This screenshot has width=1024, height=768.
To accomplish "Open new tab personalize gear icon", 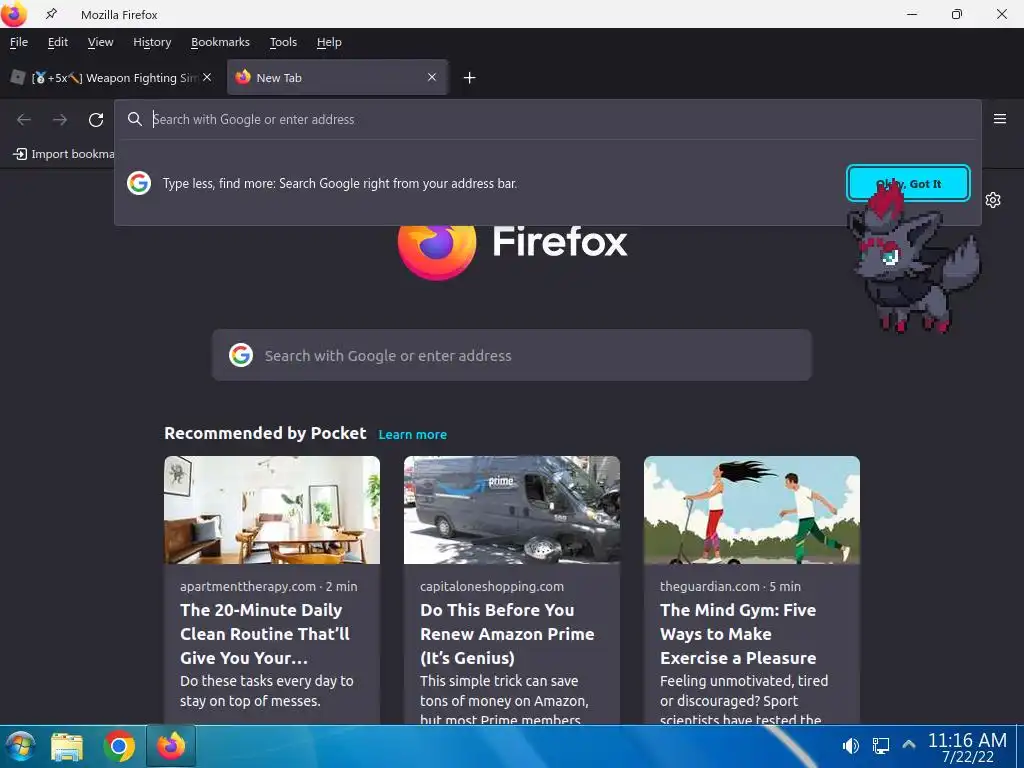I will pyautogui.click(x=993, y=200).
